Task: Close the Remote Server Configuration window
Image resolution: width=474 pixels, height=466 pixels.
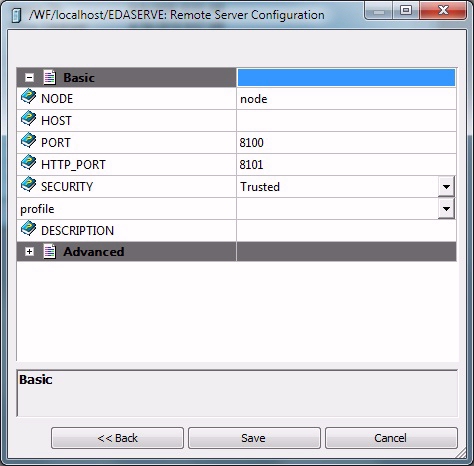Action: click(x=443, y=10)
